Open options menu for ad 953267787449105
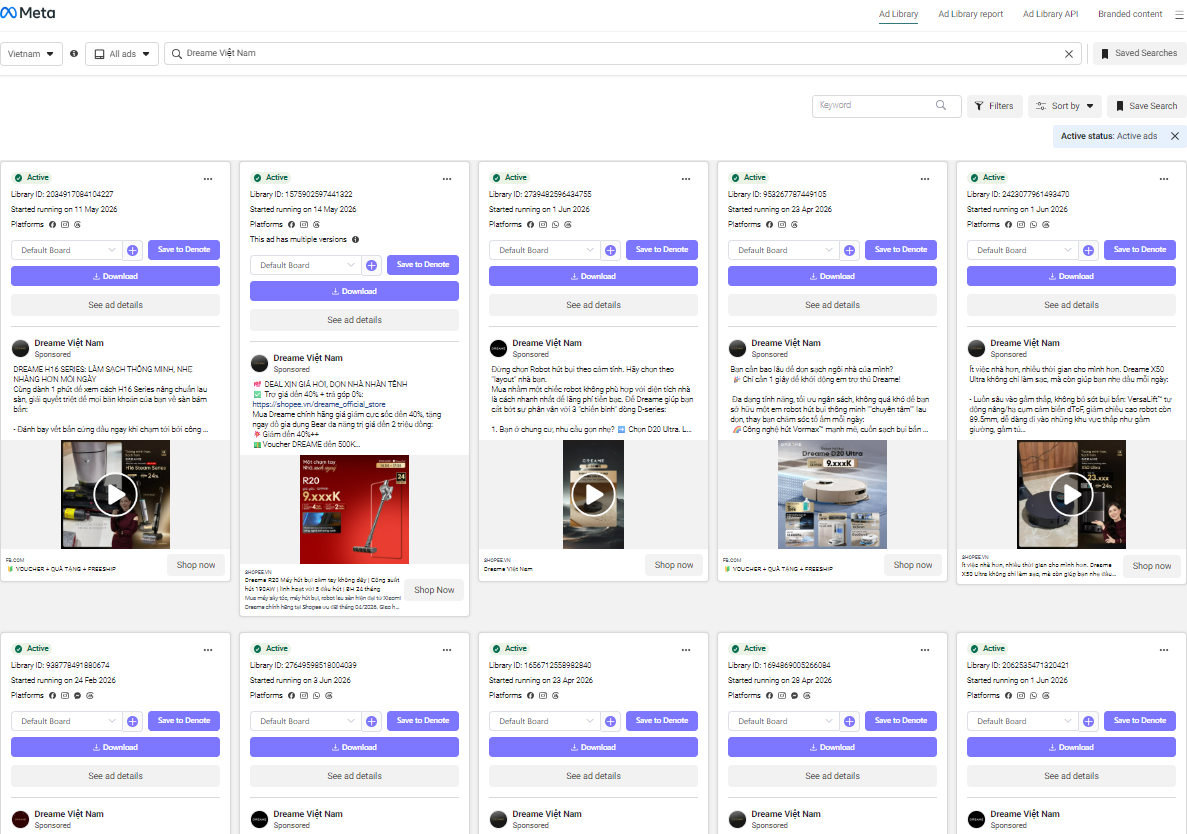The width and height of the screenshot is (1187, 834). pyautogui.click(x=925, y=179)
